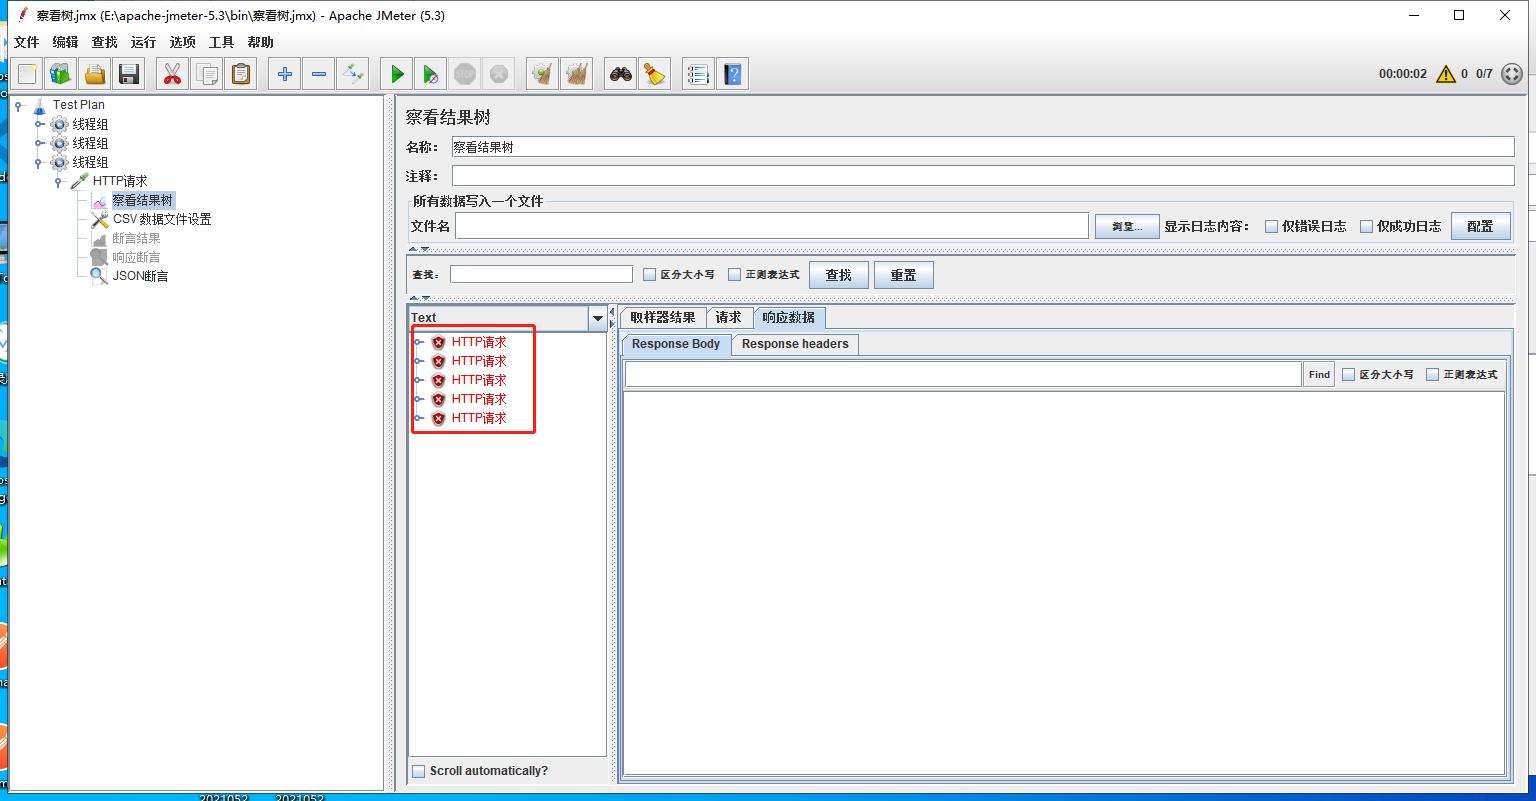Toggle Find bar 区分大小写 checkbox
This screenshot has height=801, width=1536.
coord(1349,374)
